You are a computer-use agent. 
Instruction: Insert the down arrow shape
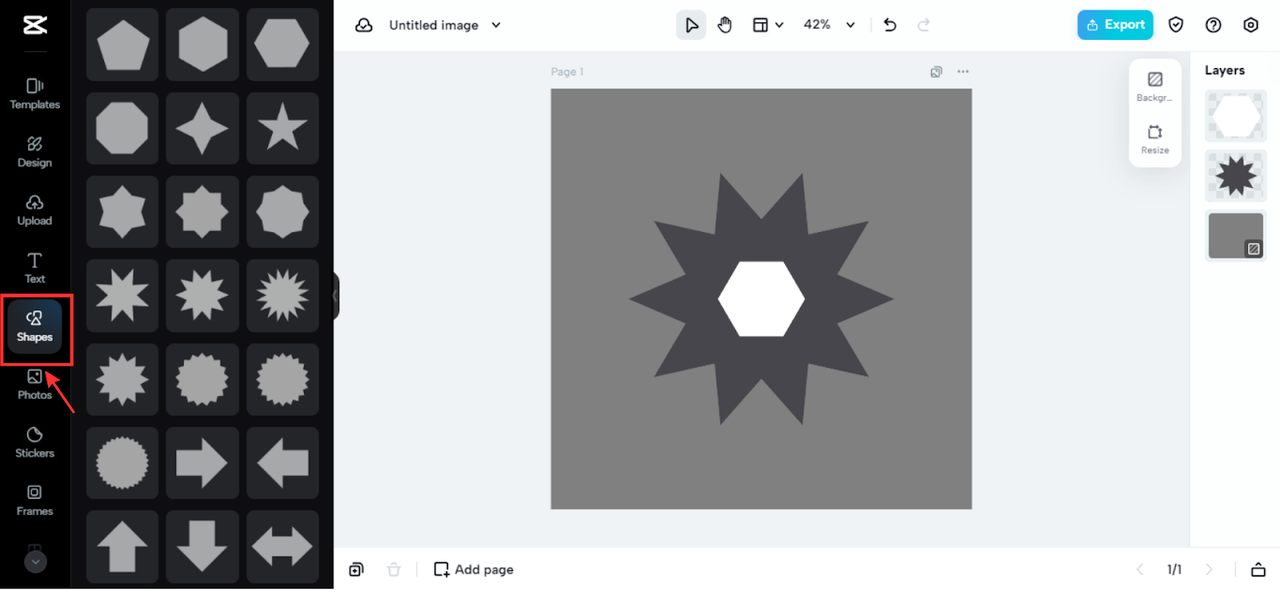point(202,547)
